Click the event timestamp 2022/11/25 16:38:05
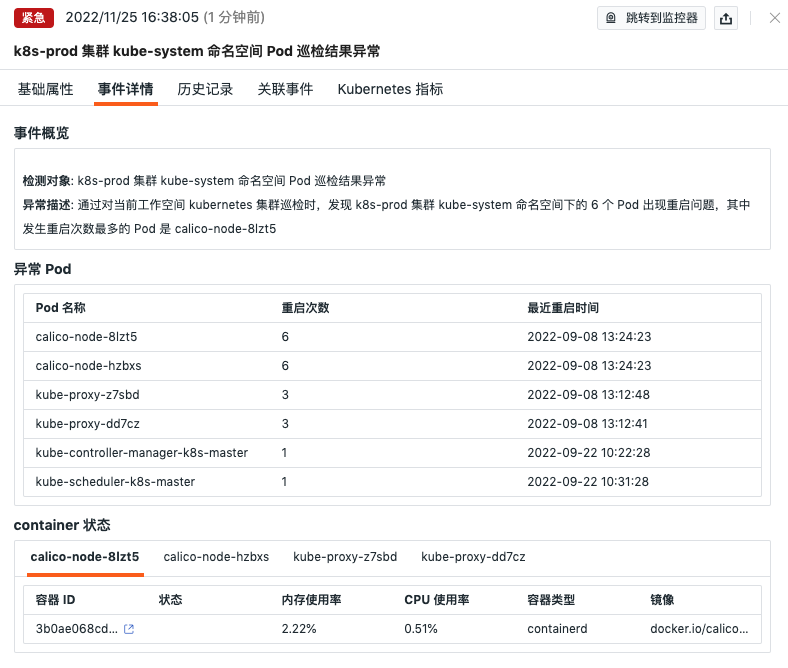 [x=132, y=18]
